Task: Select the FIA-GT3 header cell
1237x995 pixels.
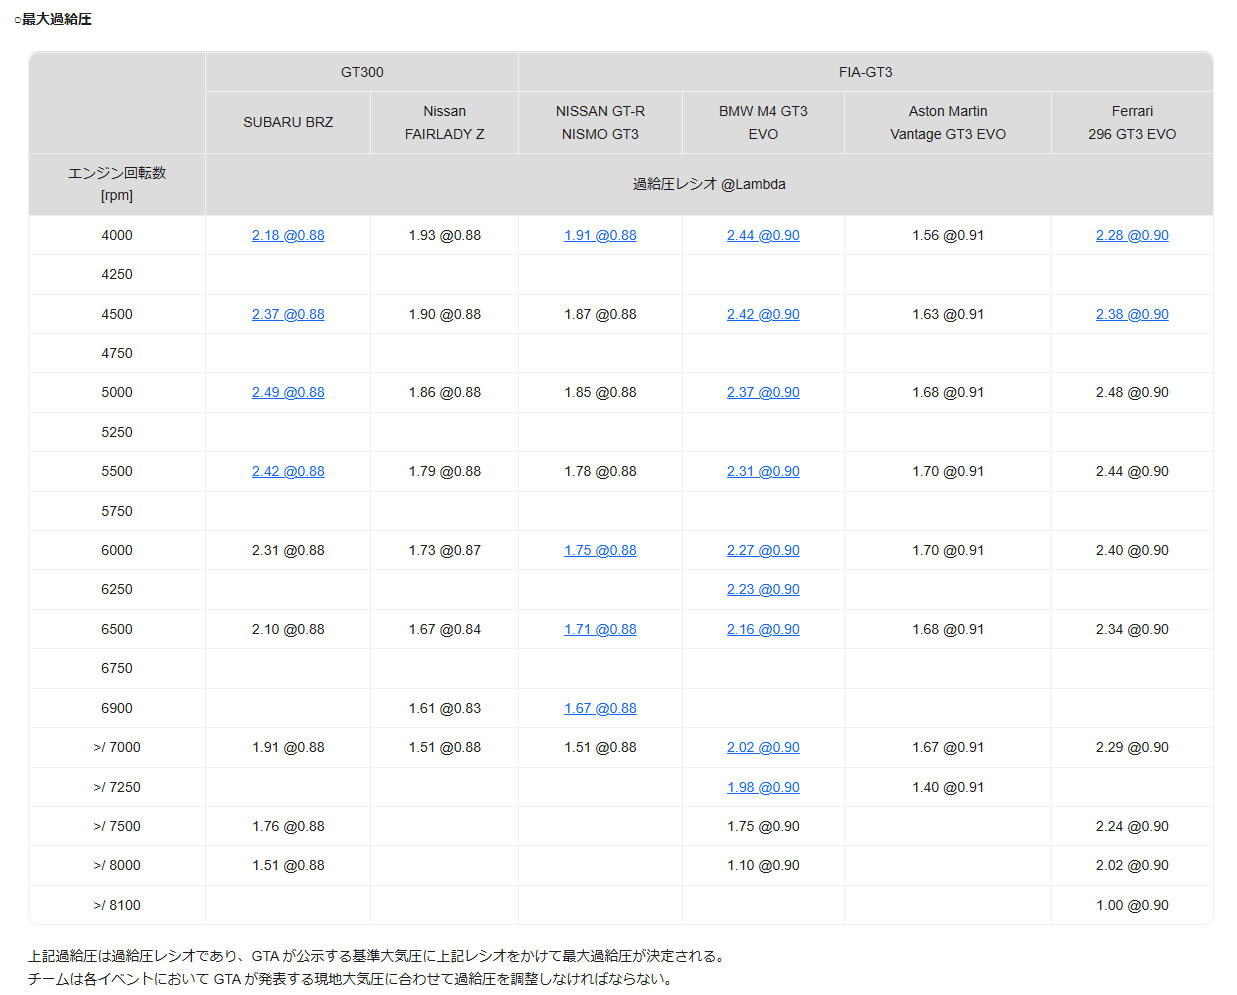Action: coord(866,72)
